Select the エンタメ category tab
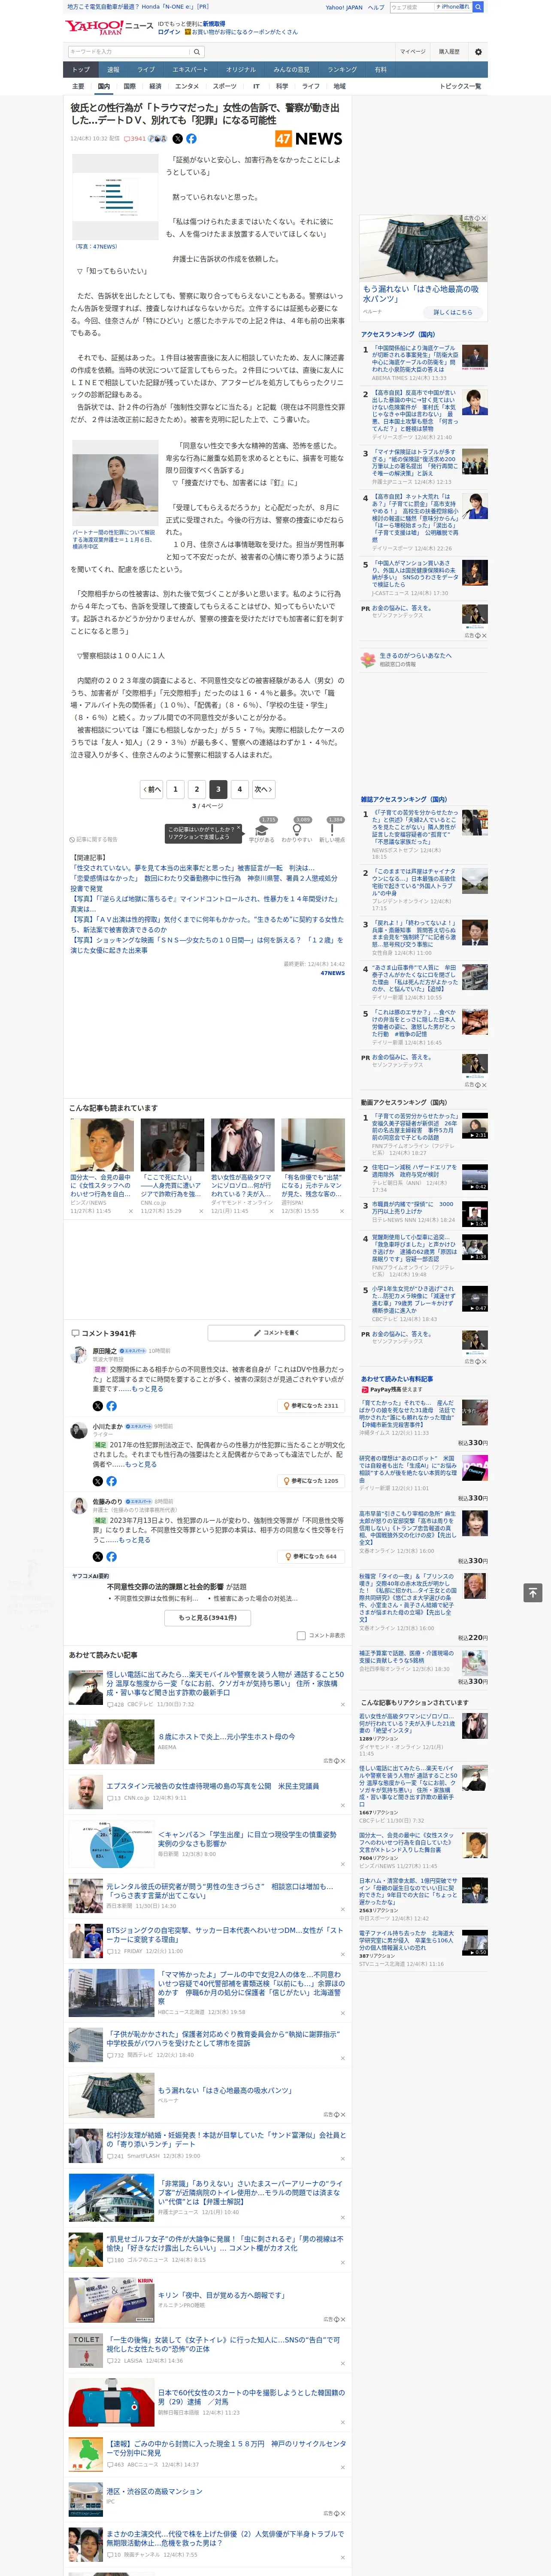551x2576 pixels. (187, 86)
